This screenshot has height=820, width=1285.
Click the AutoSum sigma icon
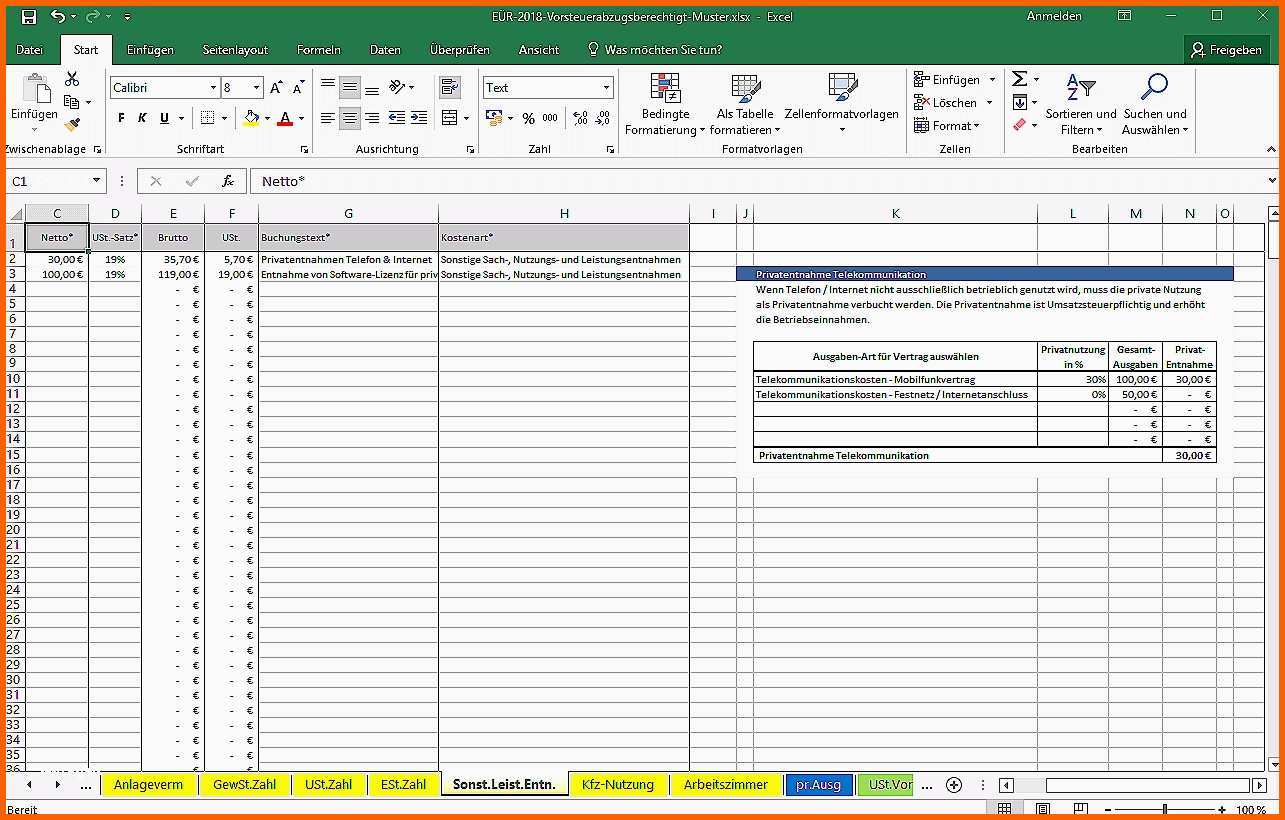tap(1019, 79)
